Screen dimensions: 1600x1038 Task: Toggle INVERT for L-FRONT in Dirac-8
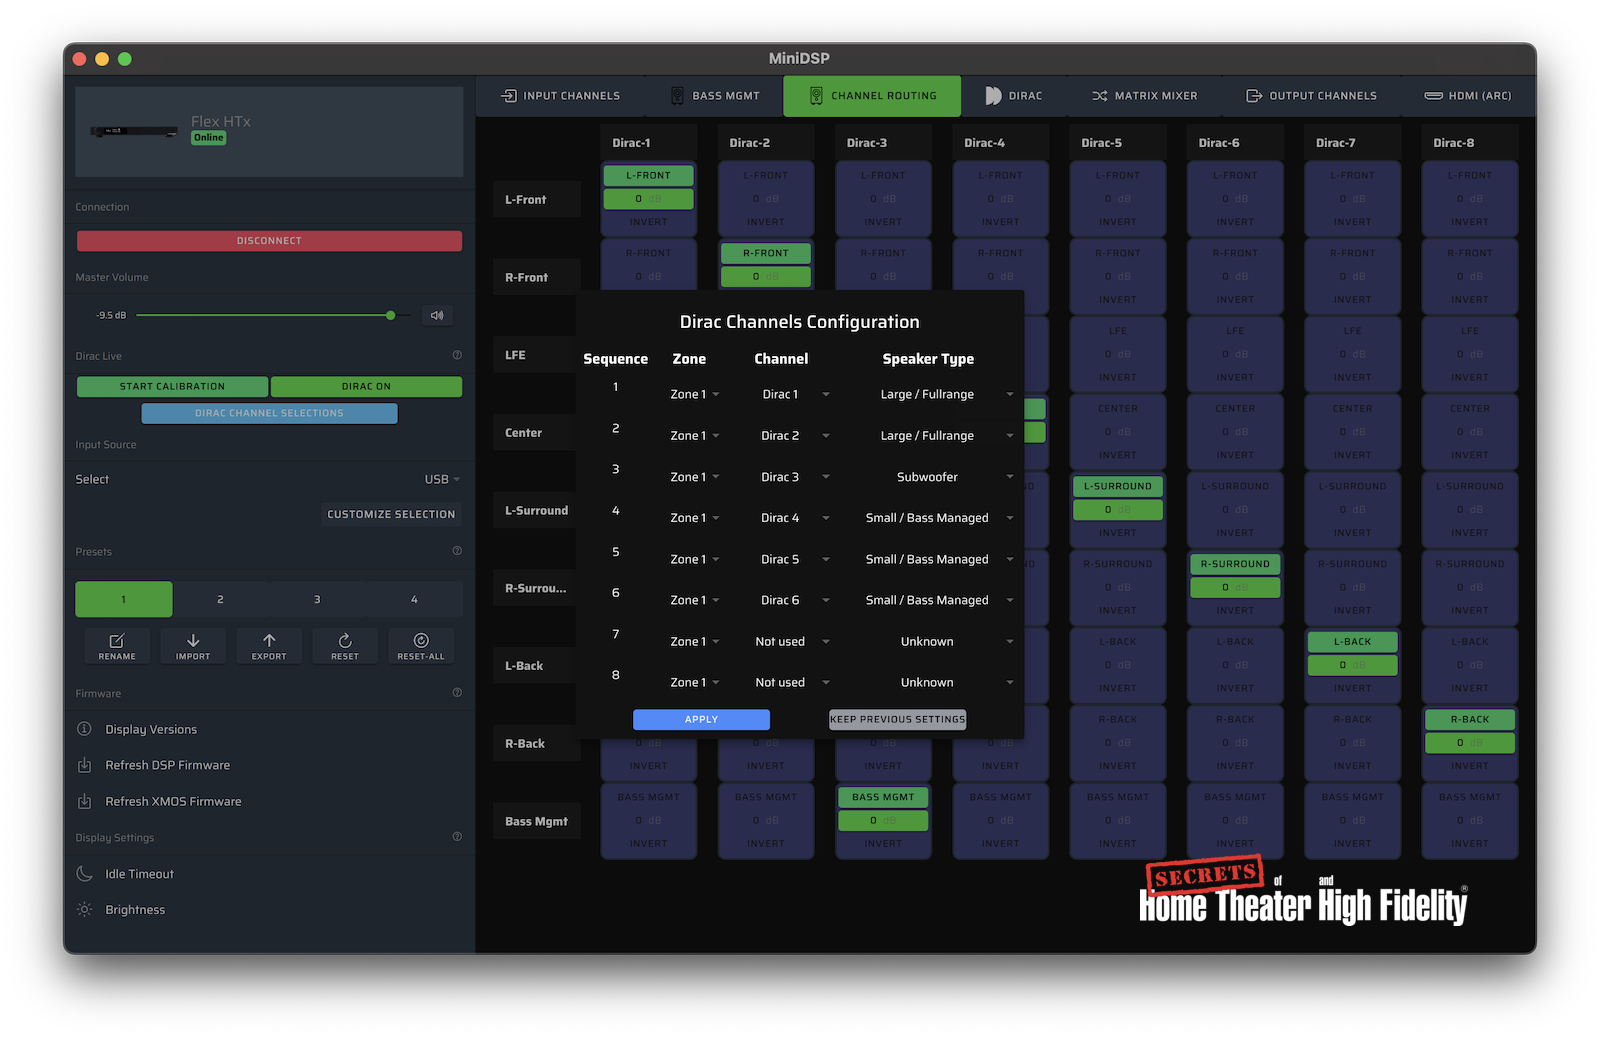coord(1469,222)
